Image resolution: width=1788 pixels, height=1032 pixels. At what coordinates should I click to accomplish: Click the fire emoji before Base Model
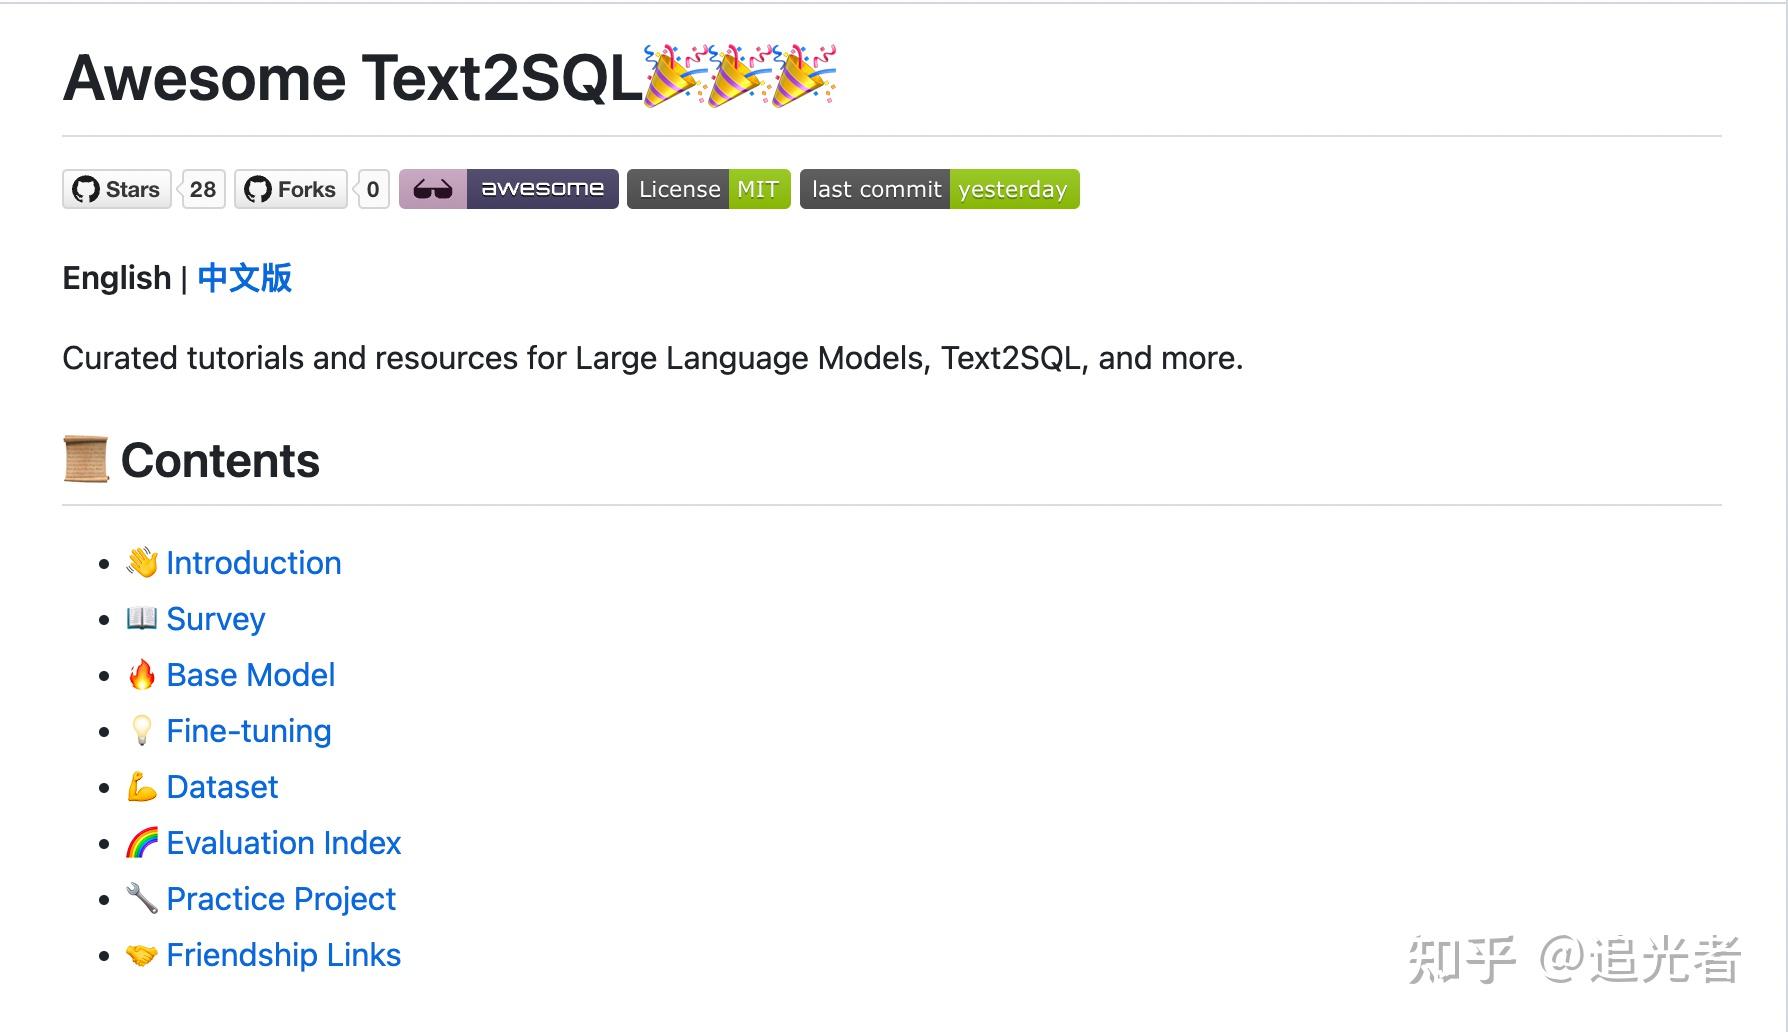point(143,674)
